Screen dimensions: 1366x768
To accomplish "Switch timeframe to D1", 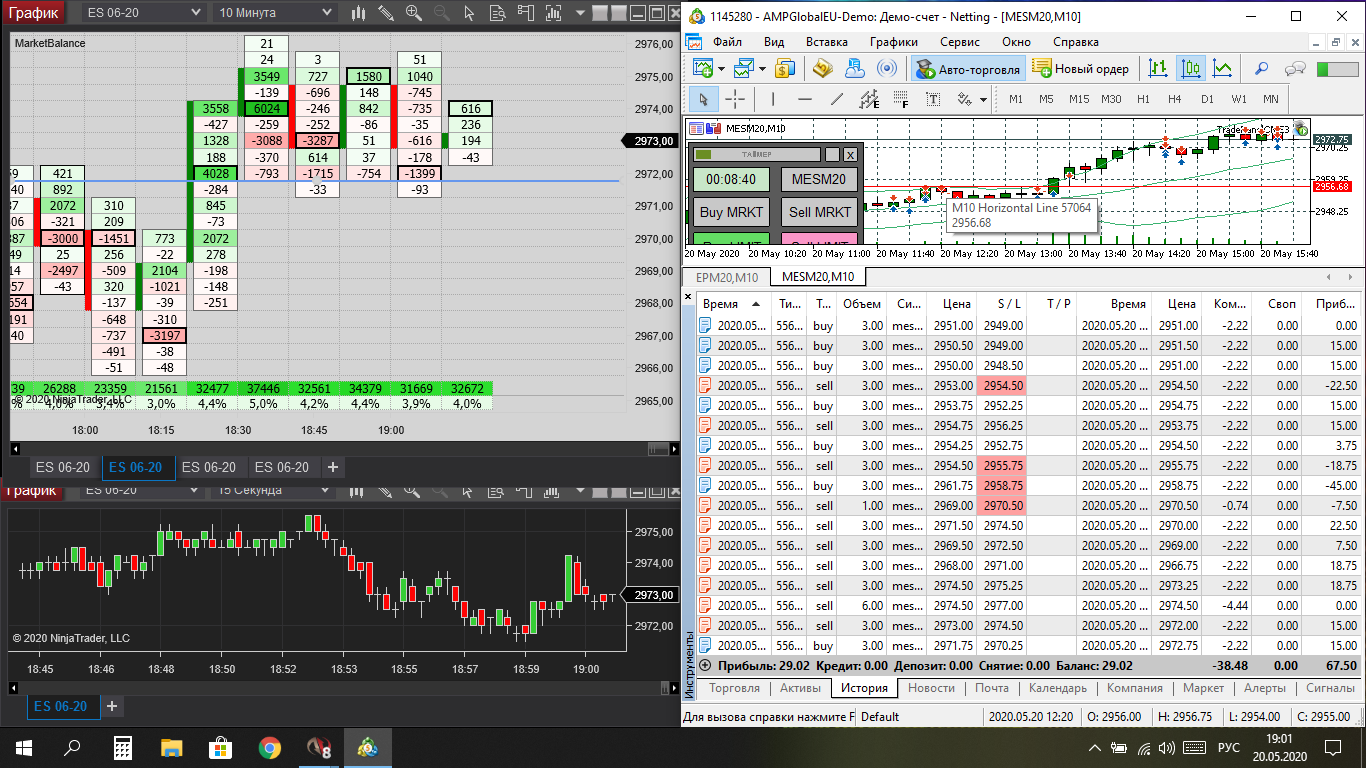I will pyautogui.click(x=1207, y=99).
